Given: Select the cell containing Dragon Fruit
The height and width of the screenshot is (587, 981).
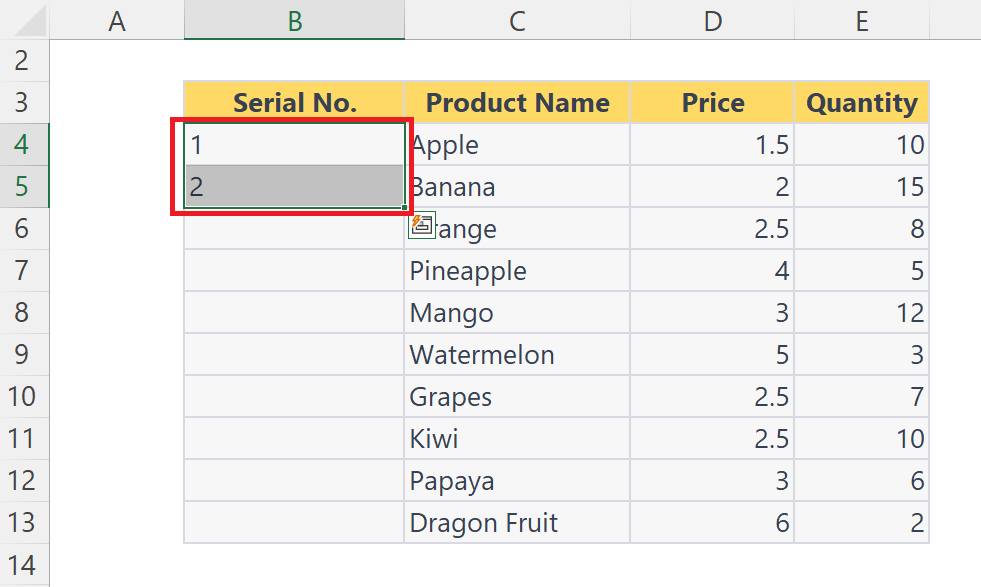Looking at the screenshot, I should 517,523.
